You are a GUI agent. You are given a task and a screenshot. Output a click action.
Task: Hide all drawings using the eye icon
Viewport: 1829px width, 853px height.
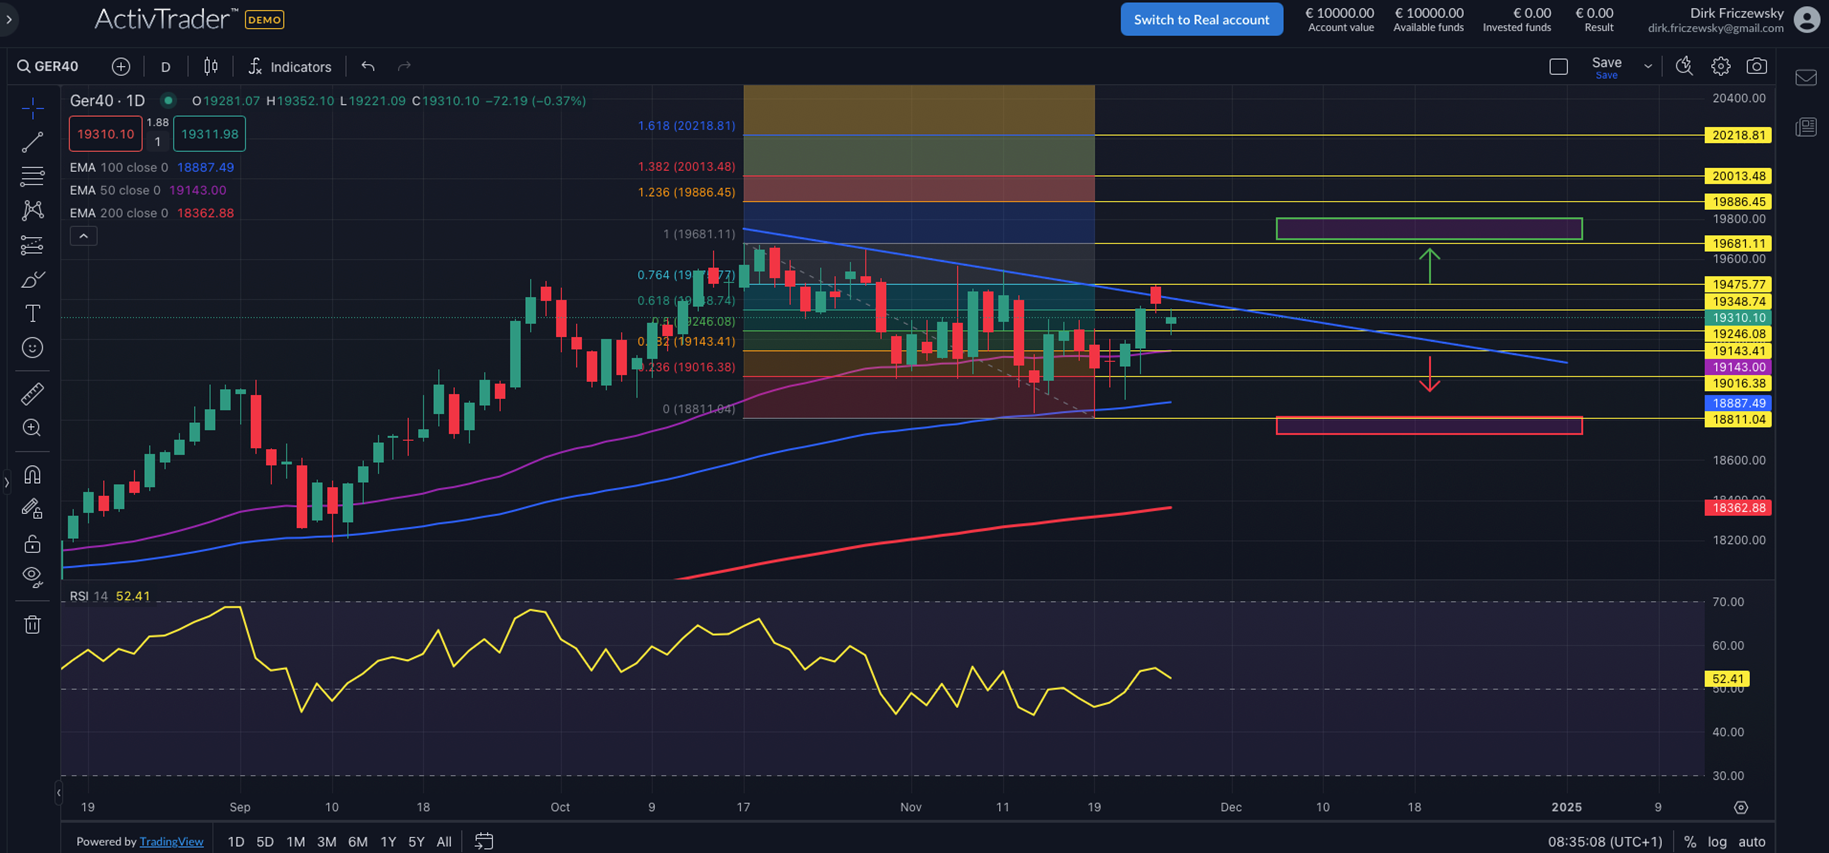coord(32,576)
